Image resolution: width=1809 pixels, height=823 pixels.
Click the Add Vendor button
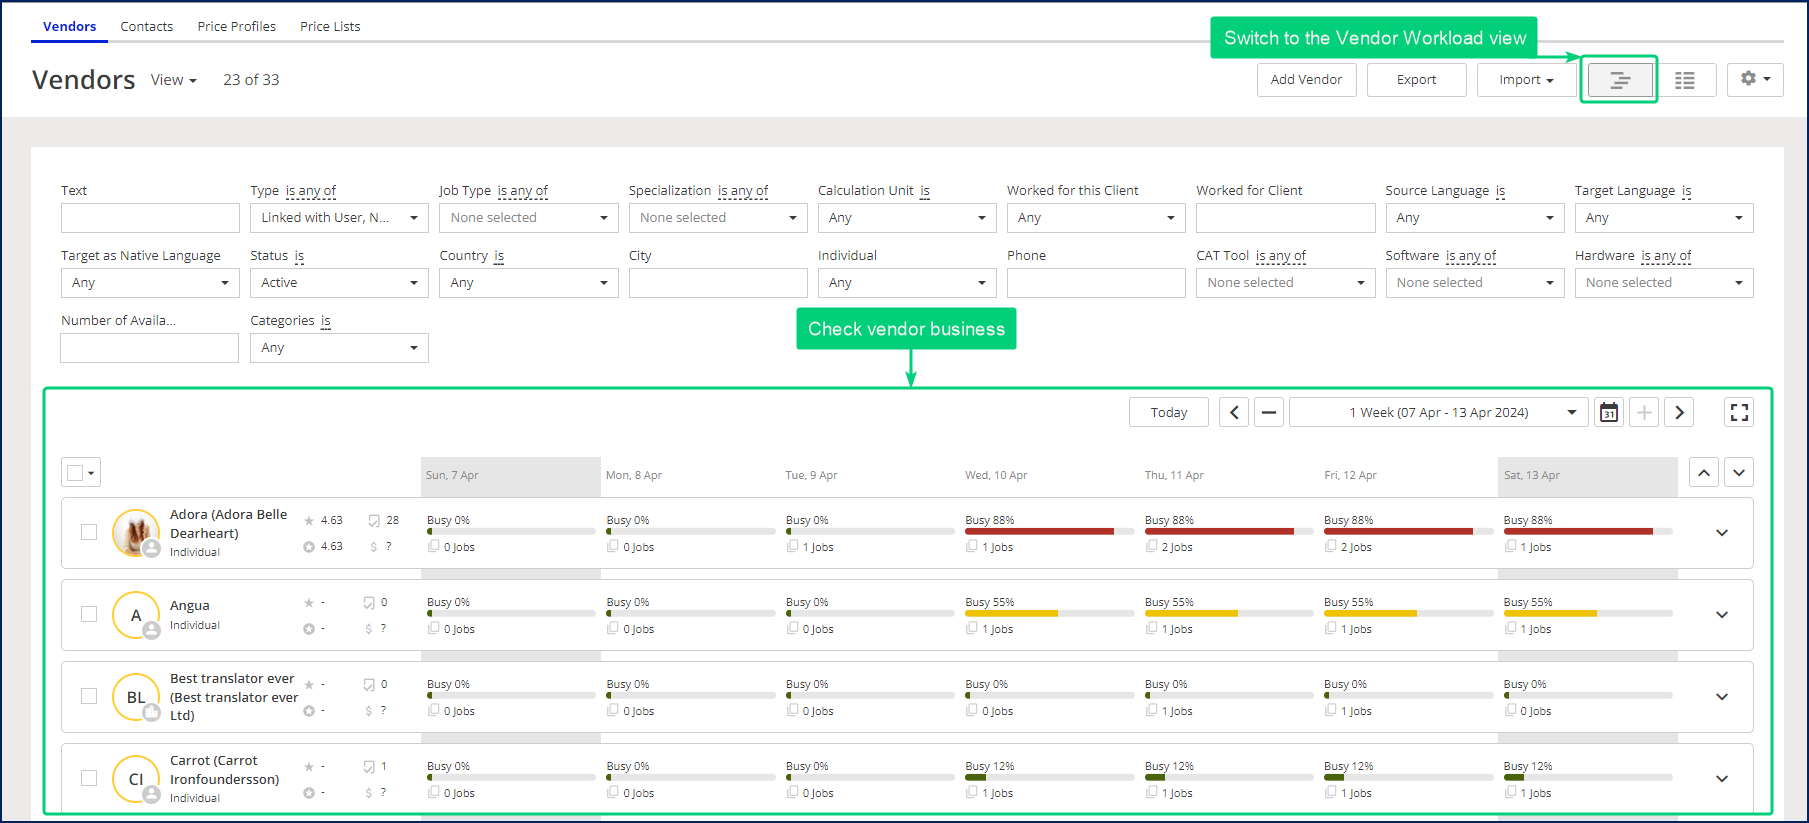tap(1307, 80)
